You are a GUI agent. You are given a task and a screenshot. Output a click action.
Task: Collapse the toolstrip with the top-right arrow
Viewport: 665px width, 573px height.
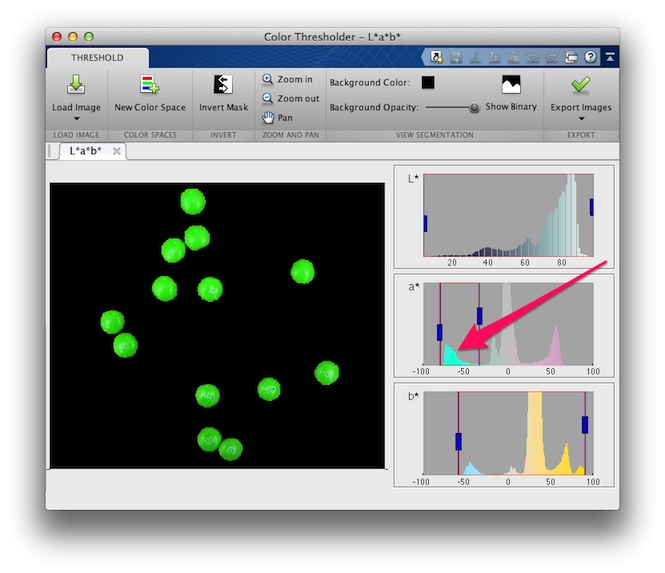coord(609,57)
